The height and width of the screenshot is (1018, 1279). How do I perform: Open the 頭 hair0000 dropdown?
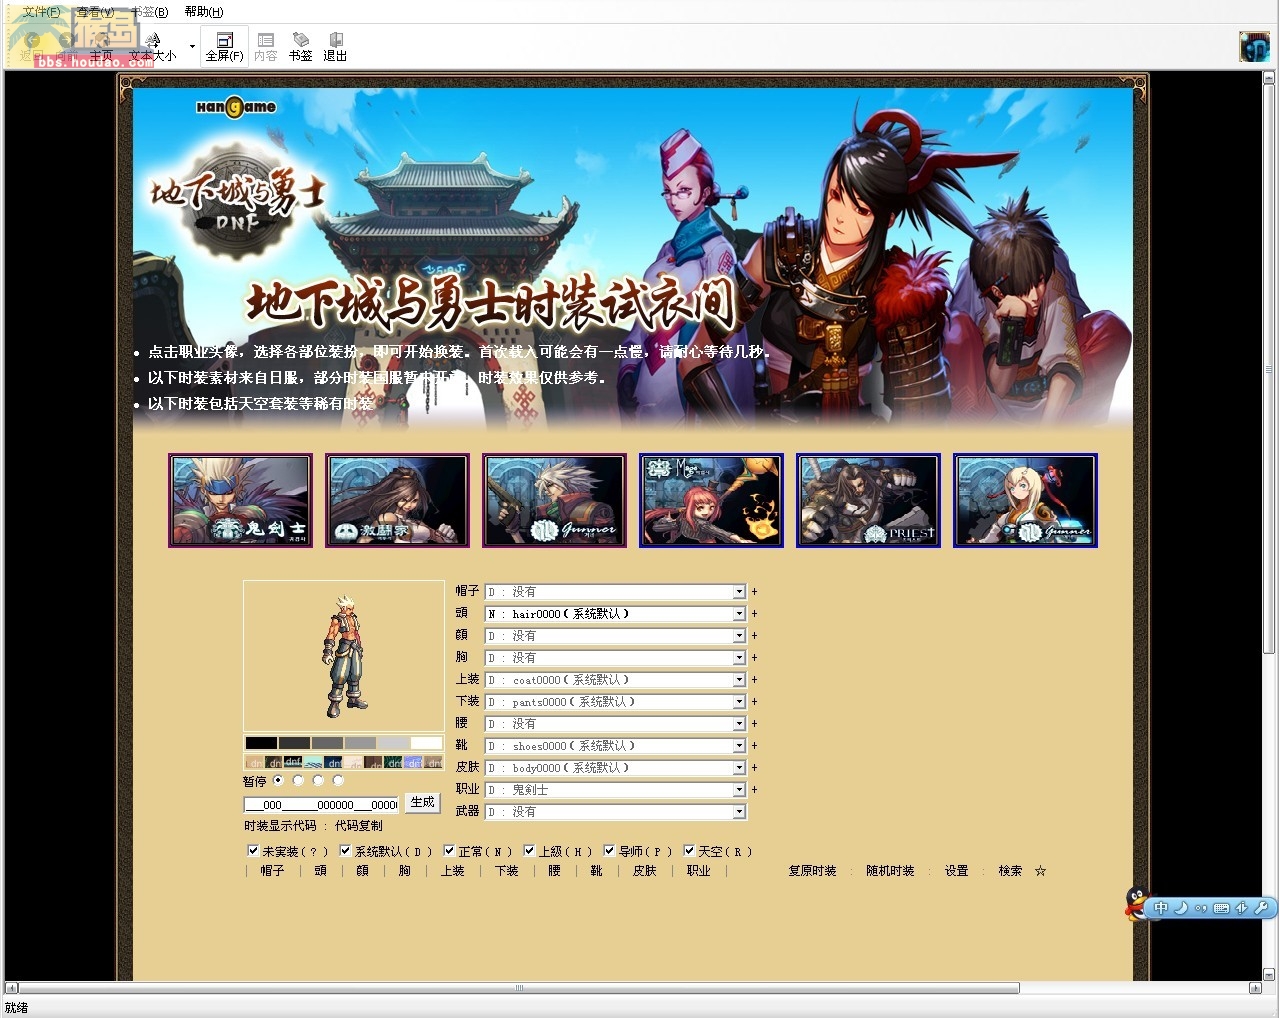[x=615, y=614]
